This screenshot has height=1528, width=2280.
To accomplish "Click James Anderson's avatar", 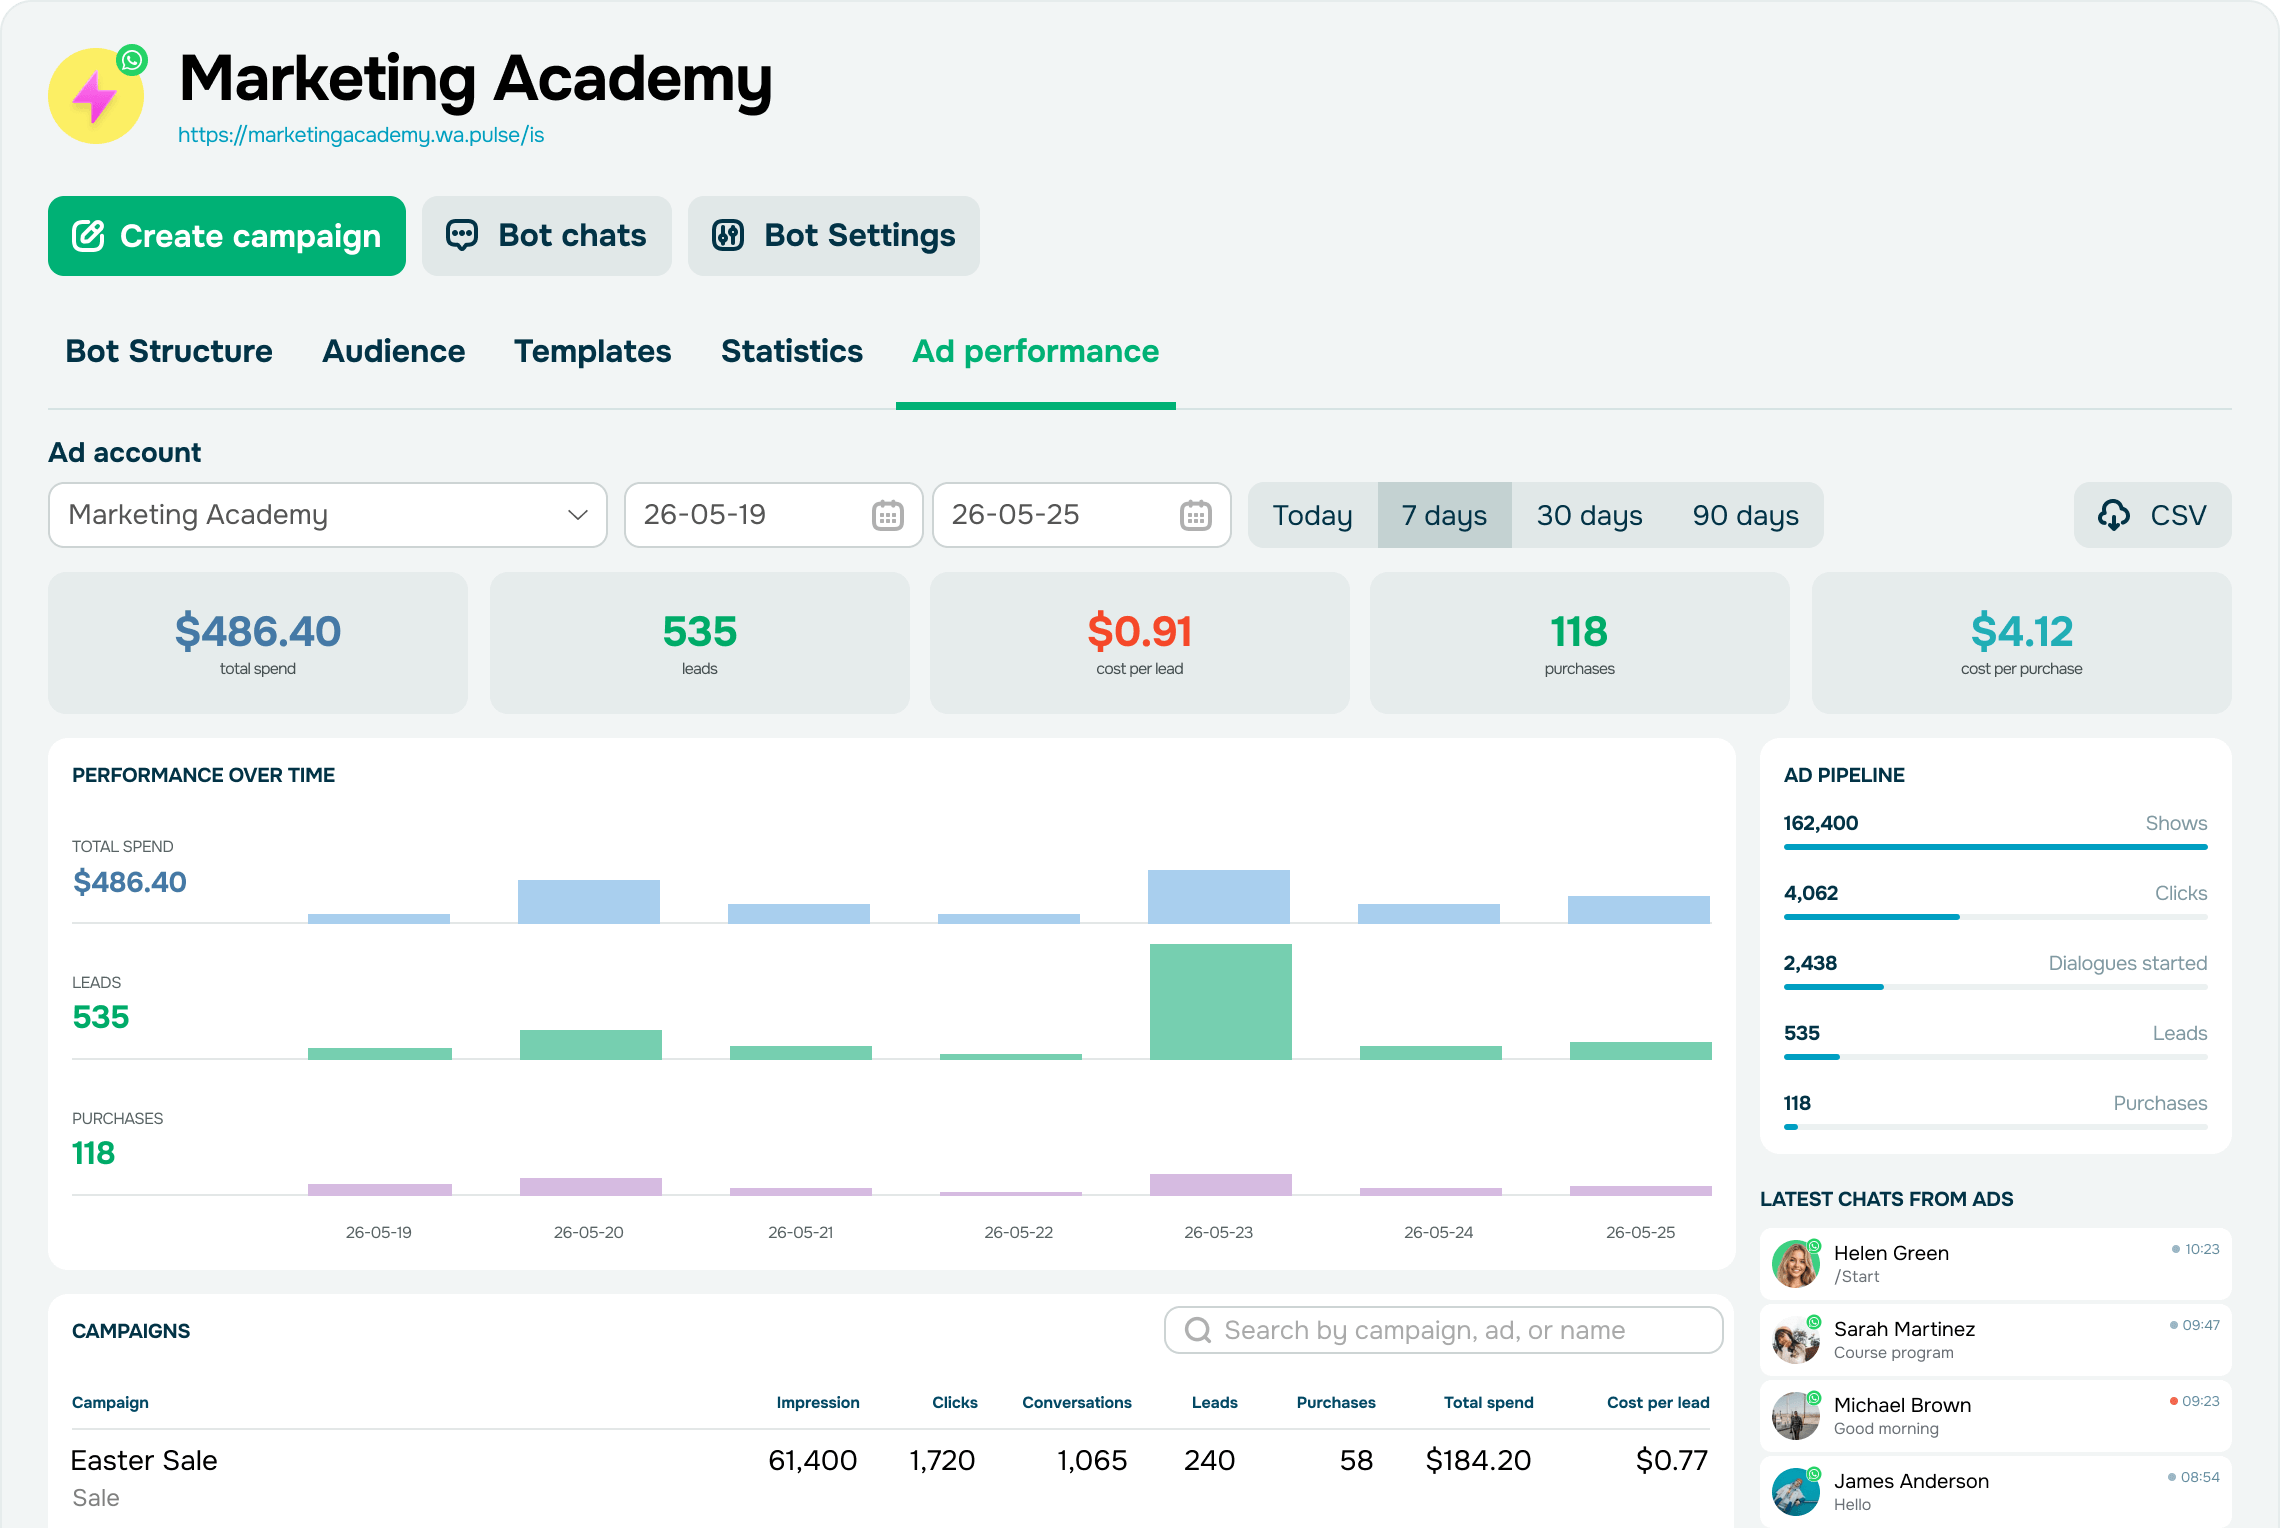I will point(1796,1492).
